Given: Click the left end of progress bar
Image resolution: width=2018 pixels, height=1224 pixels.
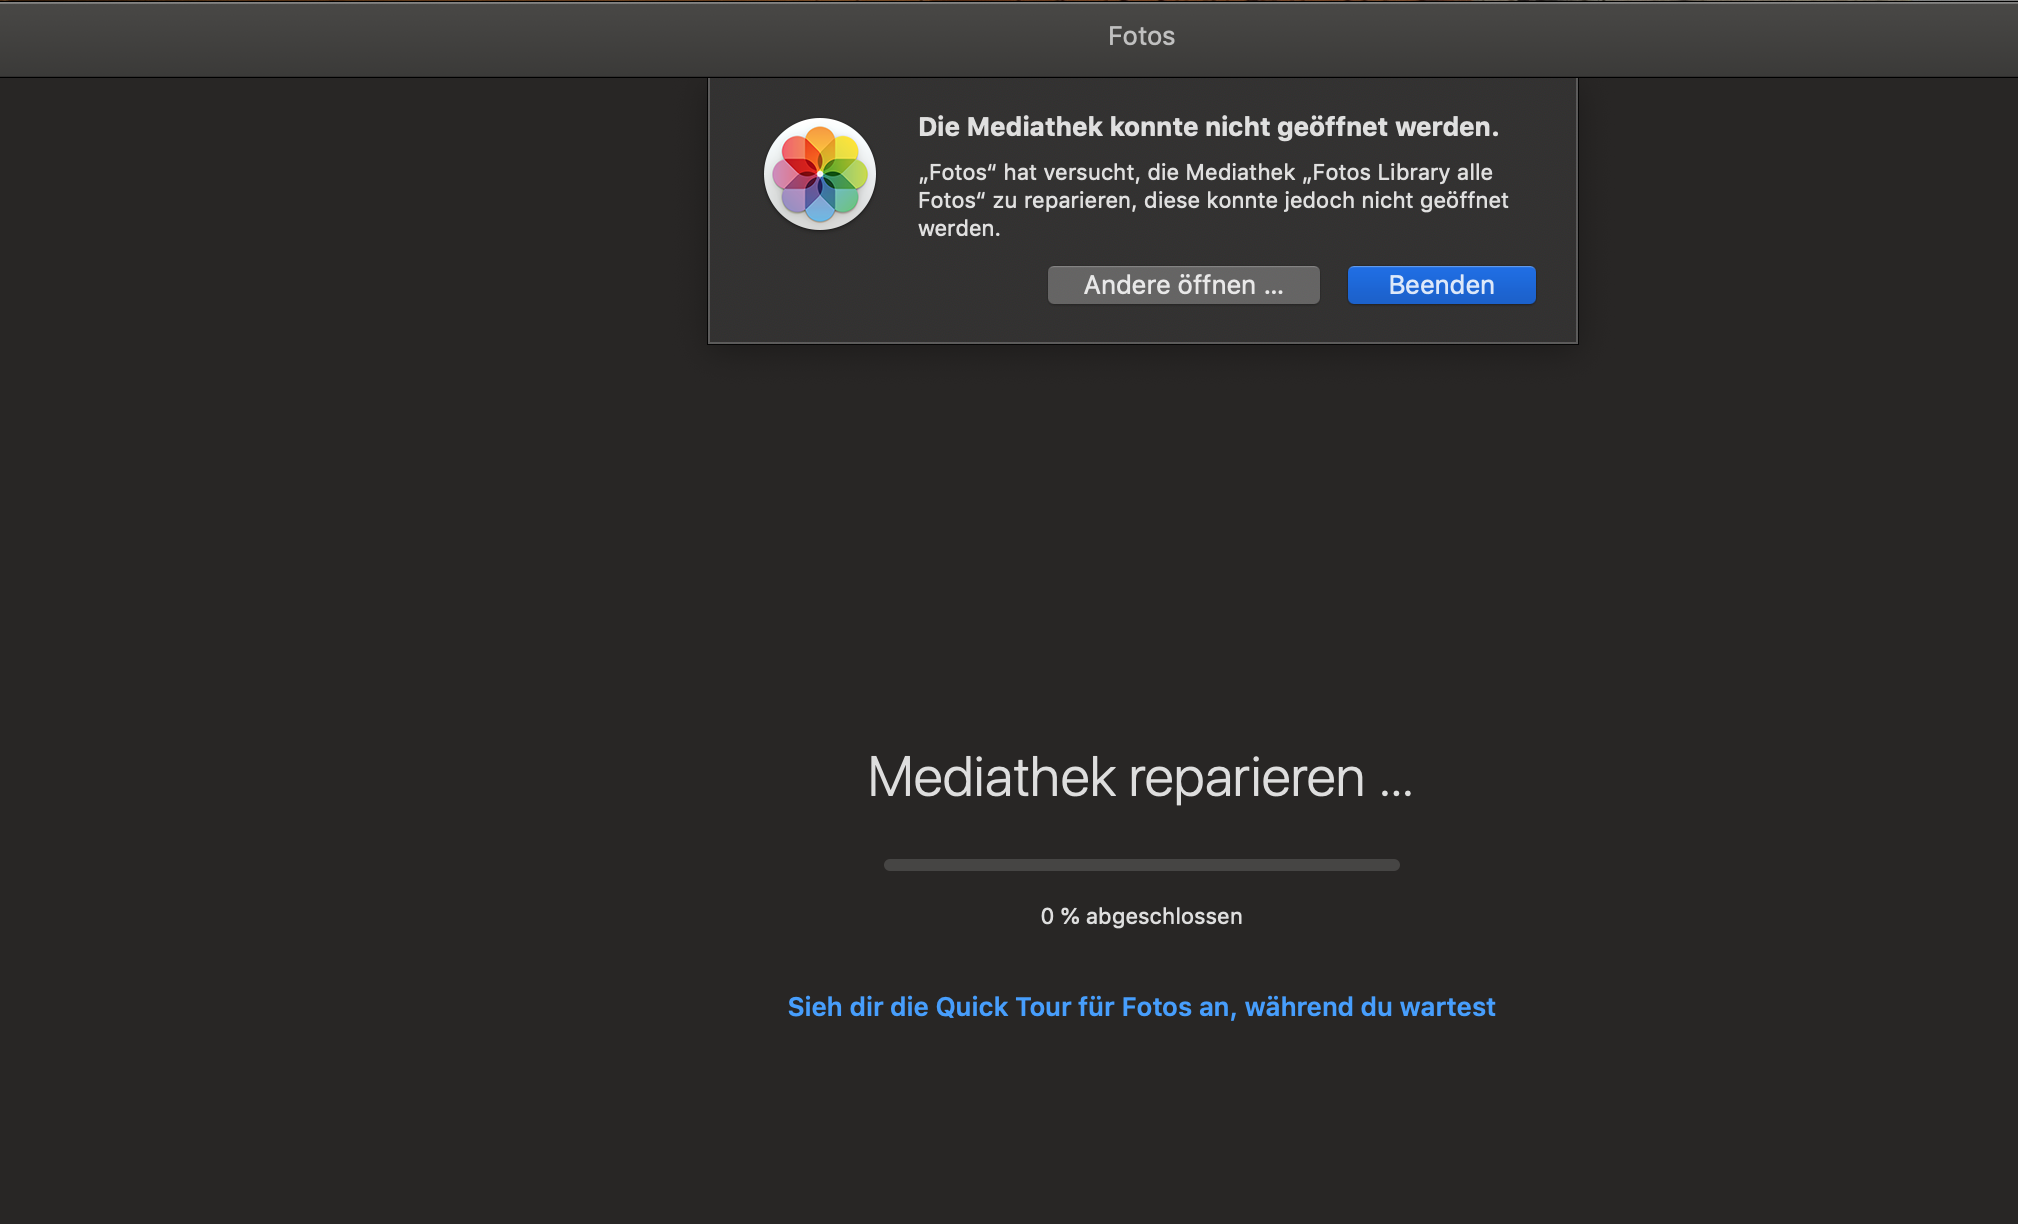Looking at the screenshot, I should (890, 865).
